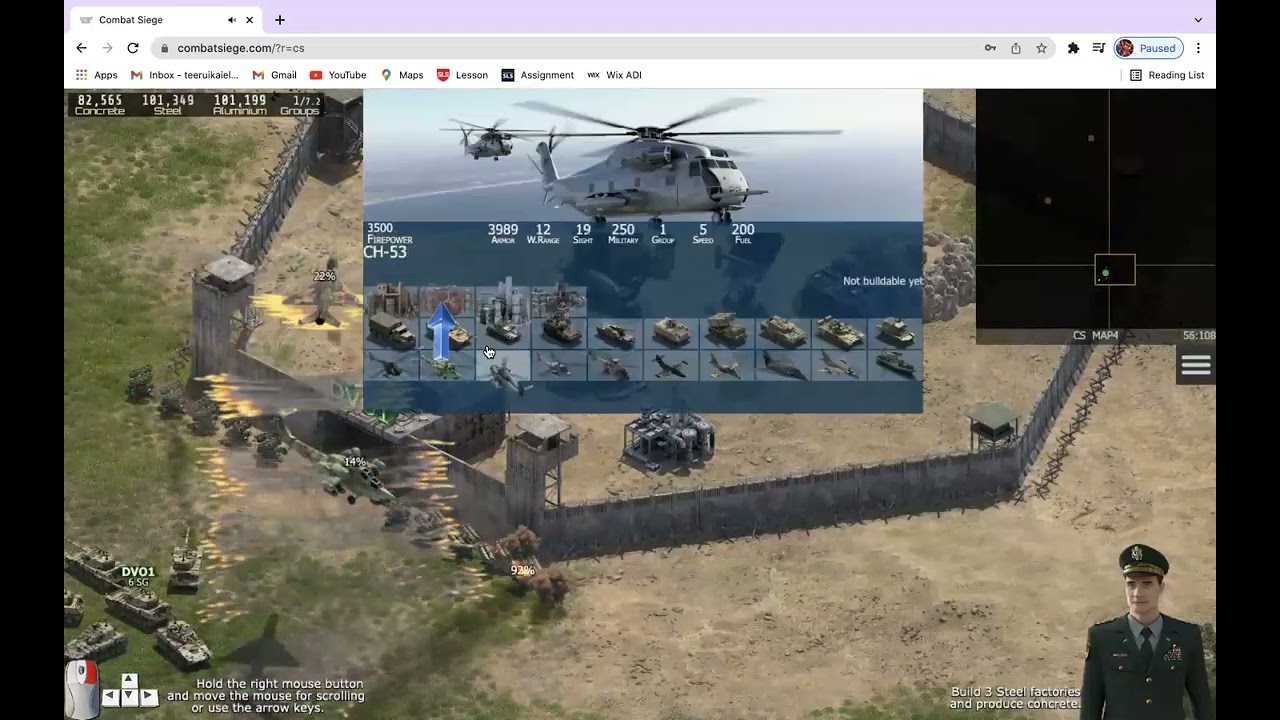Open a new browser tab

280,20
